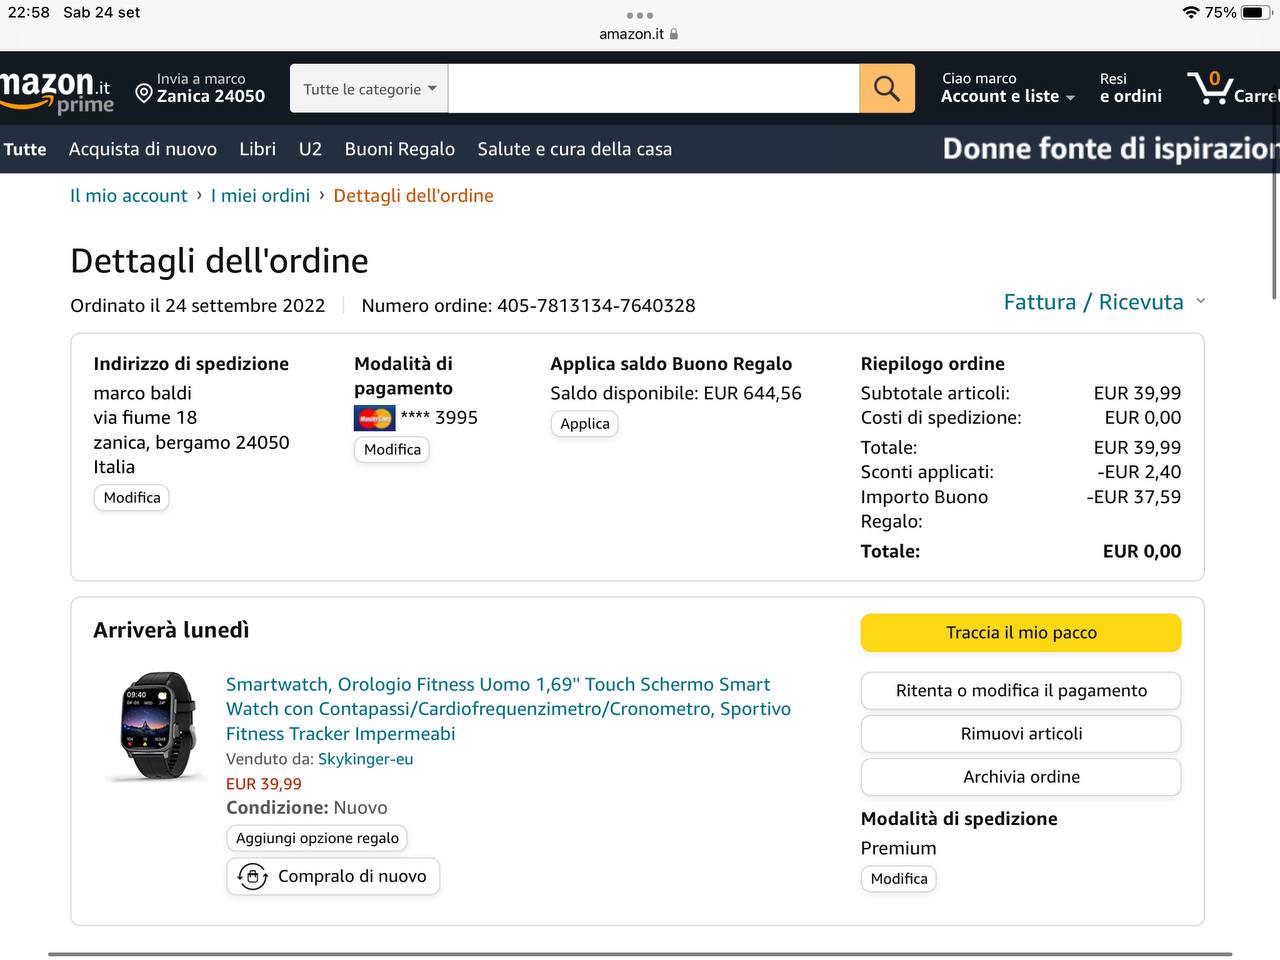Expand the 'Account e liste' menu
This screenshot has height=960, width=1280.
[1007, 96]
